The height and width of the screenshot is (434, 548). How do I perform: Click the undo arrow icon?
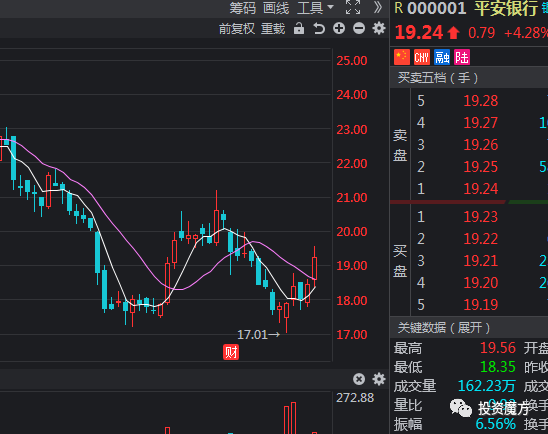click(x=319, y=28)
